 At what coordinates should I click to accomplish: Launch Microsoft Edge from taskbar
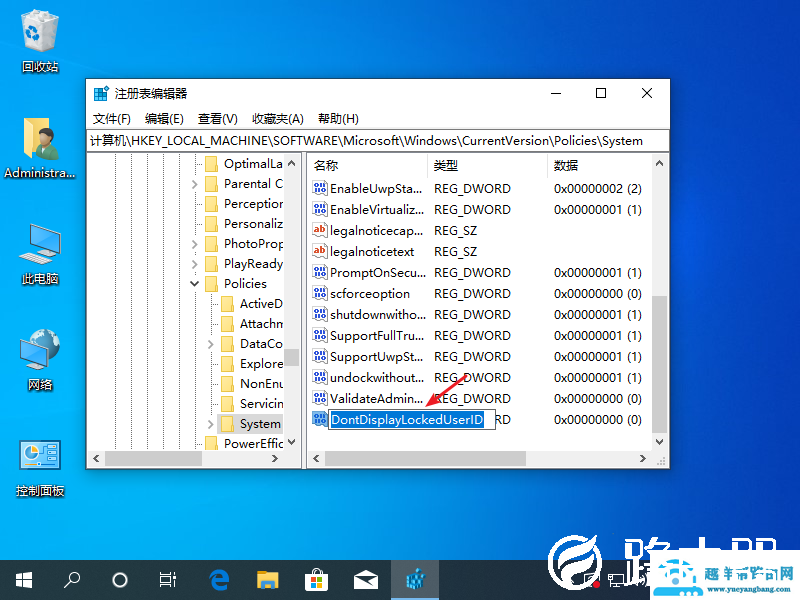[219, 580]
